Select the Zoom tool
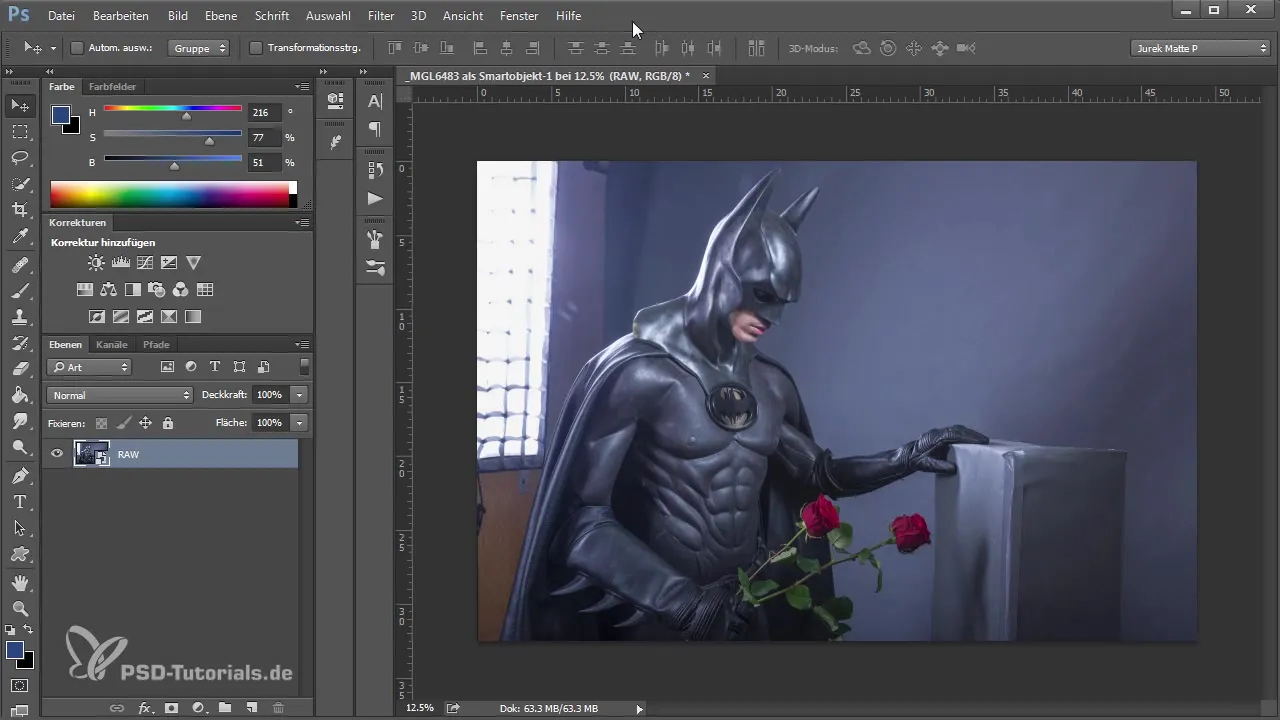1280x720 pixels. (20, 608)
